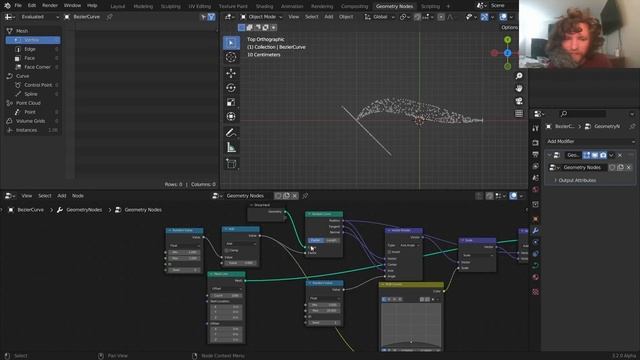Viewport: 640px width, 360px height.
Task: Click GeometryNodes in node editor breadcrumb
Action: [84, 210]
